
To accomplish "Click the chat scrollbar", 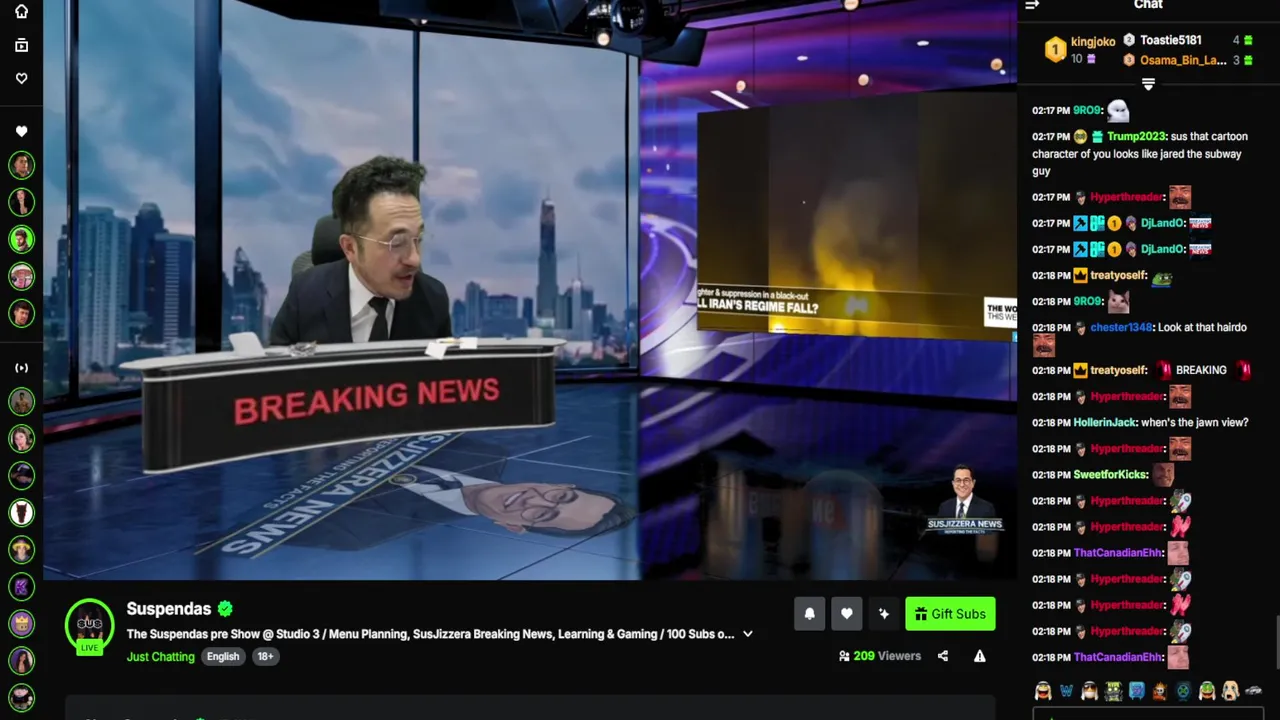I will [x=1276, y=640].
